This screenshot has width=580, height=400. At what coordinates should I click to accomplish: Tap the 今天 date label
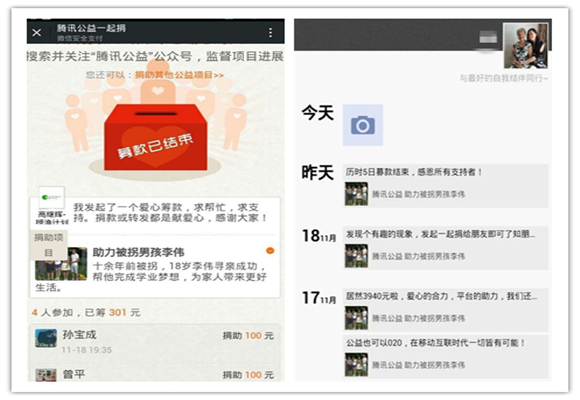318,112
